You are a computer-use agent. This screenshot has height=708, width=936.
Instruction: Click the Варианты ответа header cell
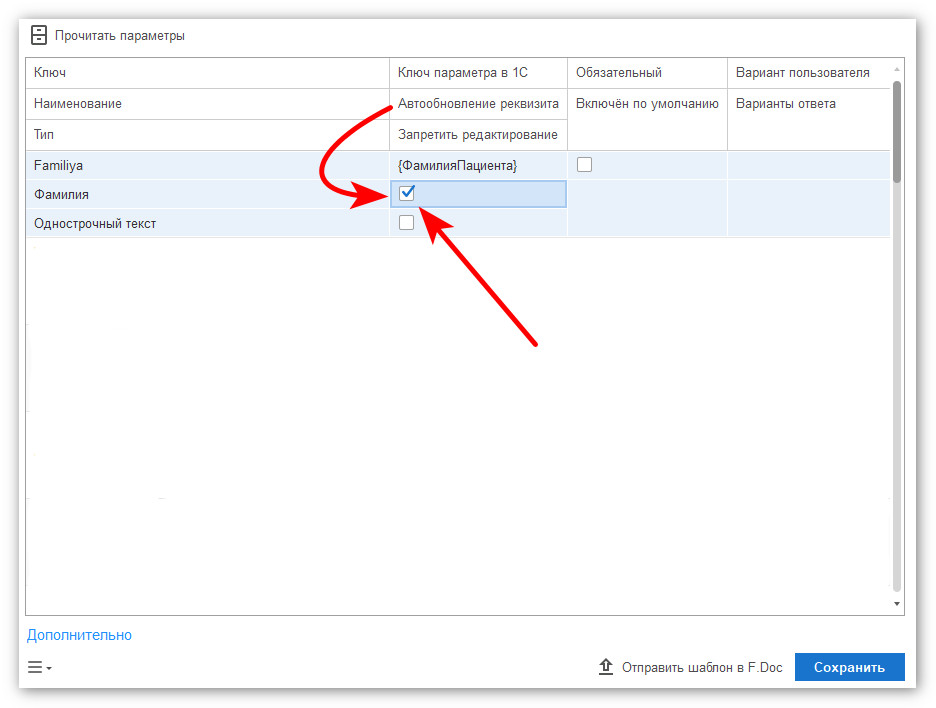[809, 119]
